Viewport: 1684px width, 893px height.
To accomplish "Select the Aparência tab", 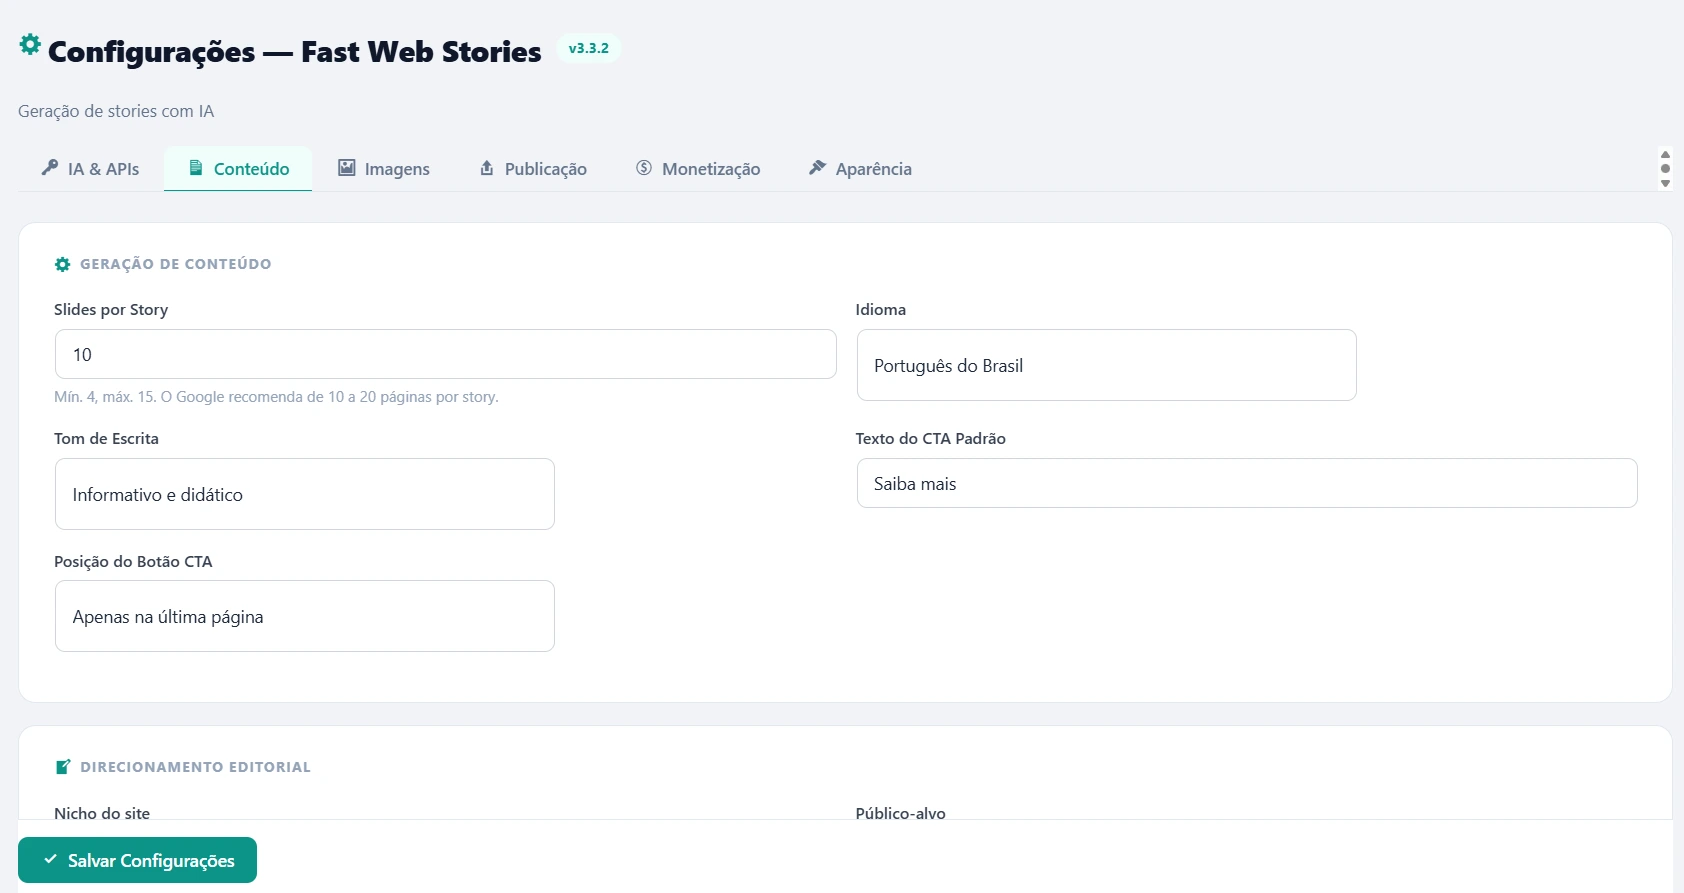I will click(x=860, y=169).
